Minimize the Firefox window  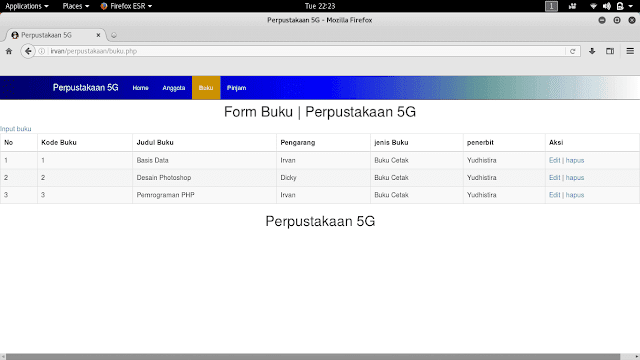pyautogui.click(x=602, y=20)
